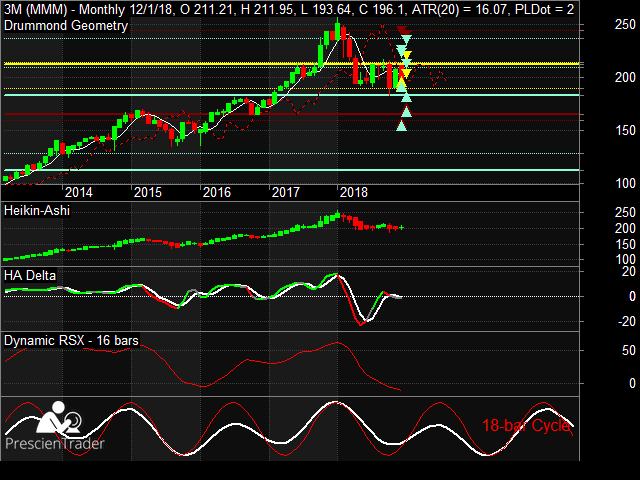The height and width of the screenshot is (480, 640).
Task: Click the '2018' year label
Action: point(354,192)
